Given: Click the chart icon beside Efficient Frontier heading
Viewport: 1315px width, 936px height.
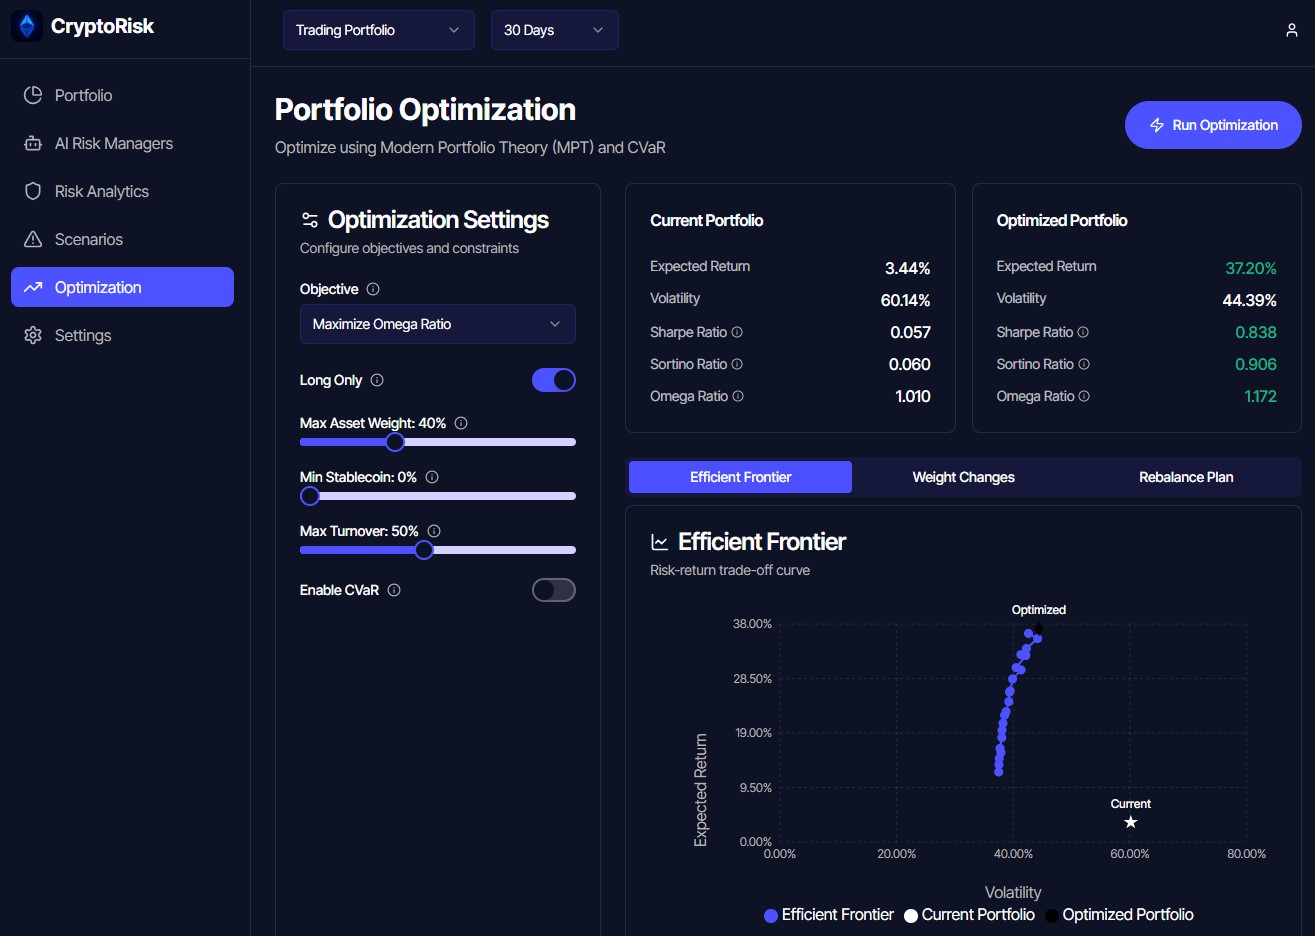Looking at the screenshot, I should pos(660,542).
